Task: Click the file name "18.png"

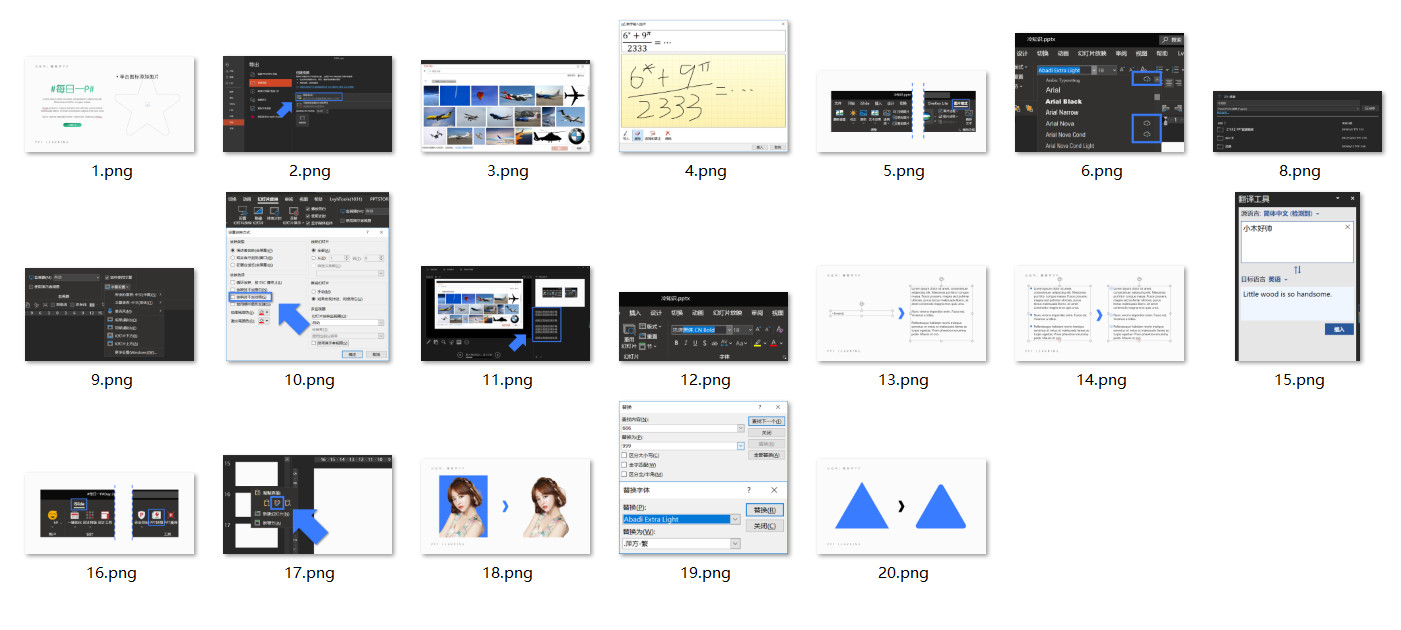Action: click(506, 573)
